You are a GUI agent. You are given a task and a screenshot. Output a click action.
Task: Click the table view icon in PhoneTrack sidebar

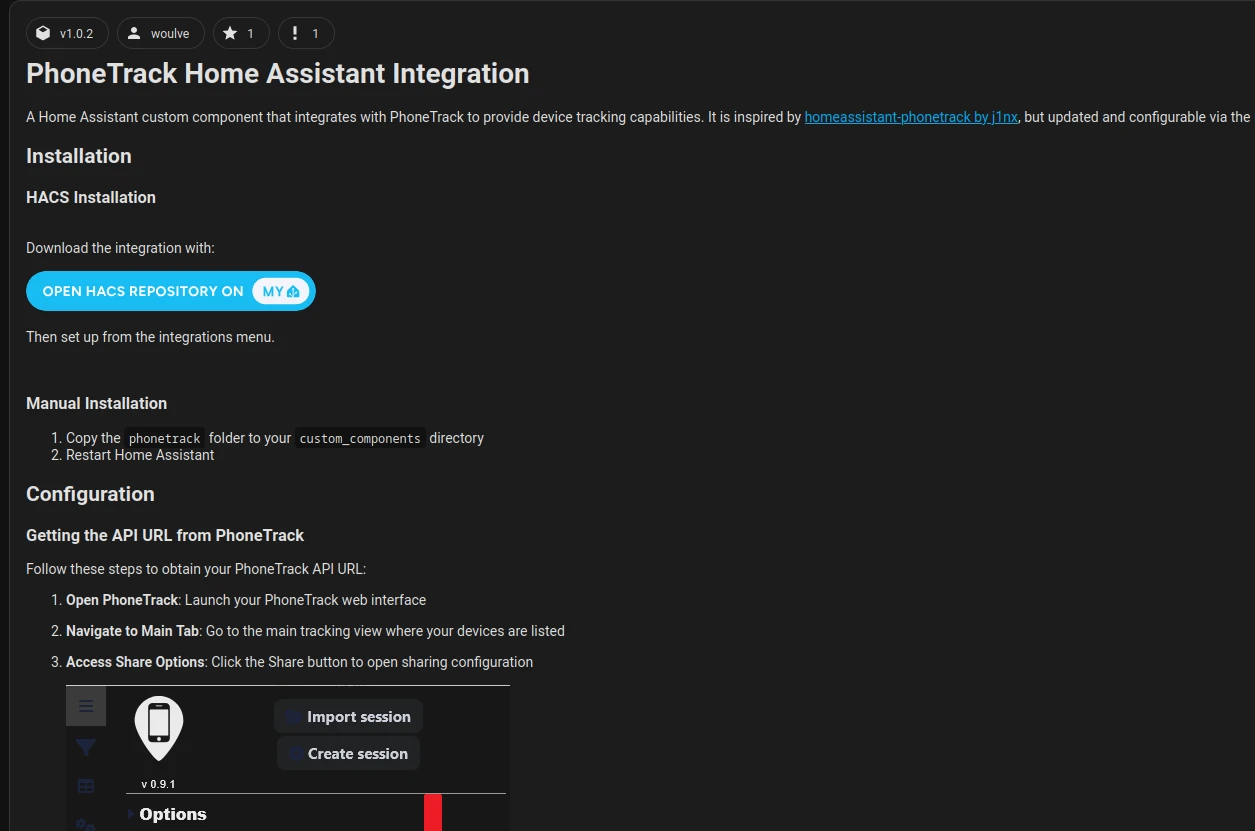(86, 785)
